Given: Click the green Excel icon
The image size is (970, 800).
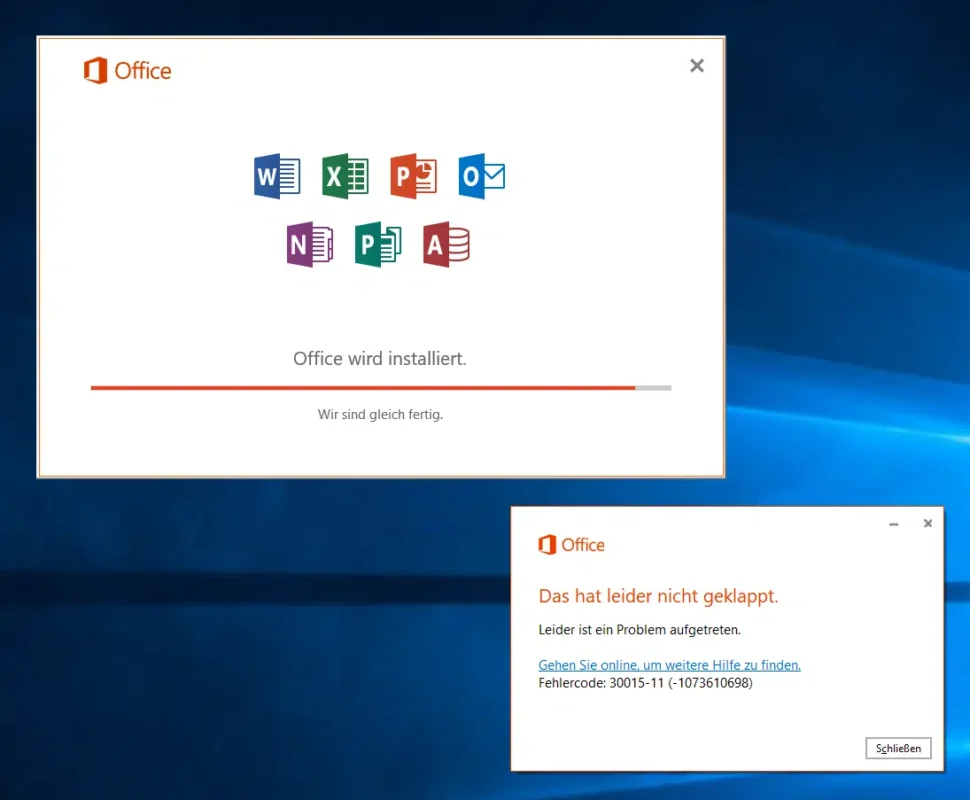Looking at the screenshot, I should [x=345, y=177].
